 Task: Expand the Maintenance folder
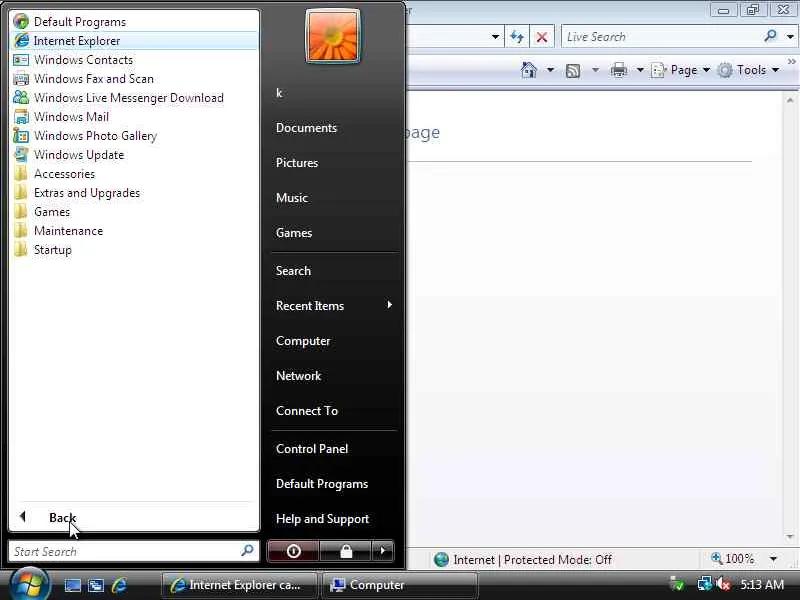point(134,231)
